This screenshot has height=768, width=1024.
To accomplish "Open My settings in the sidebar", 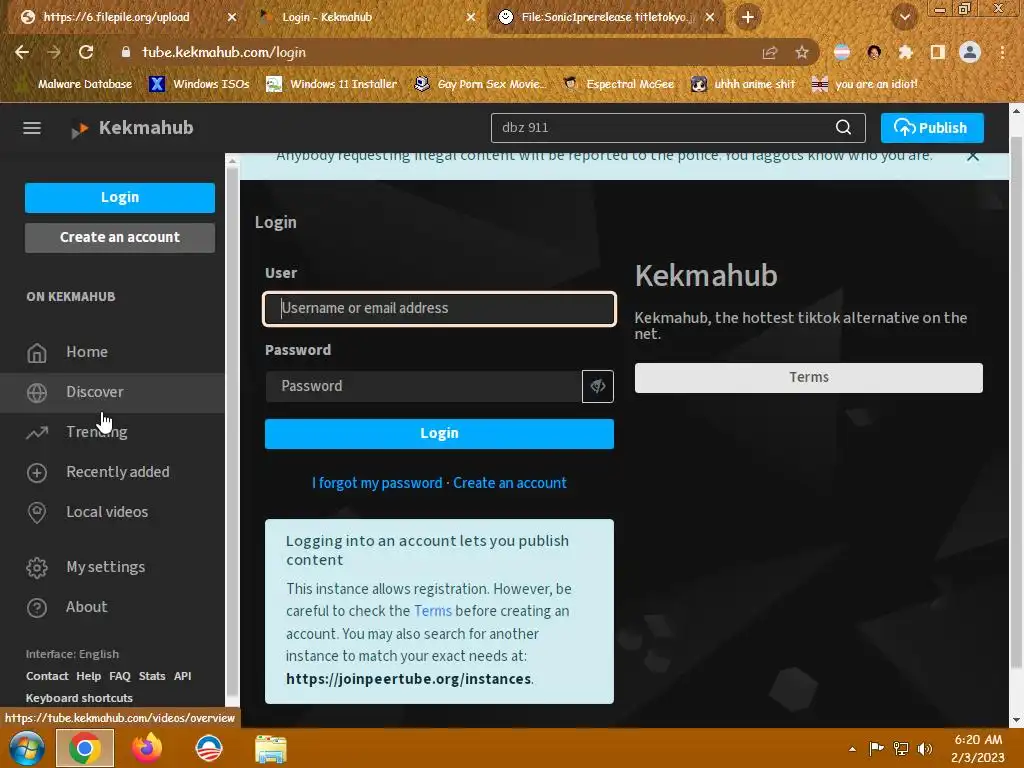I will (112, 568).
